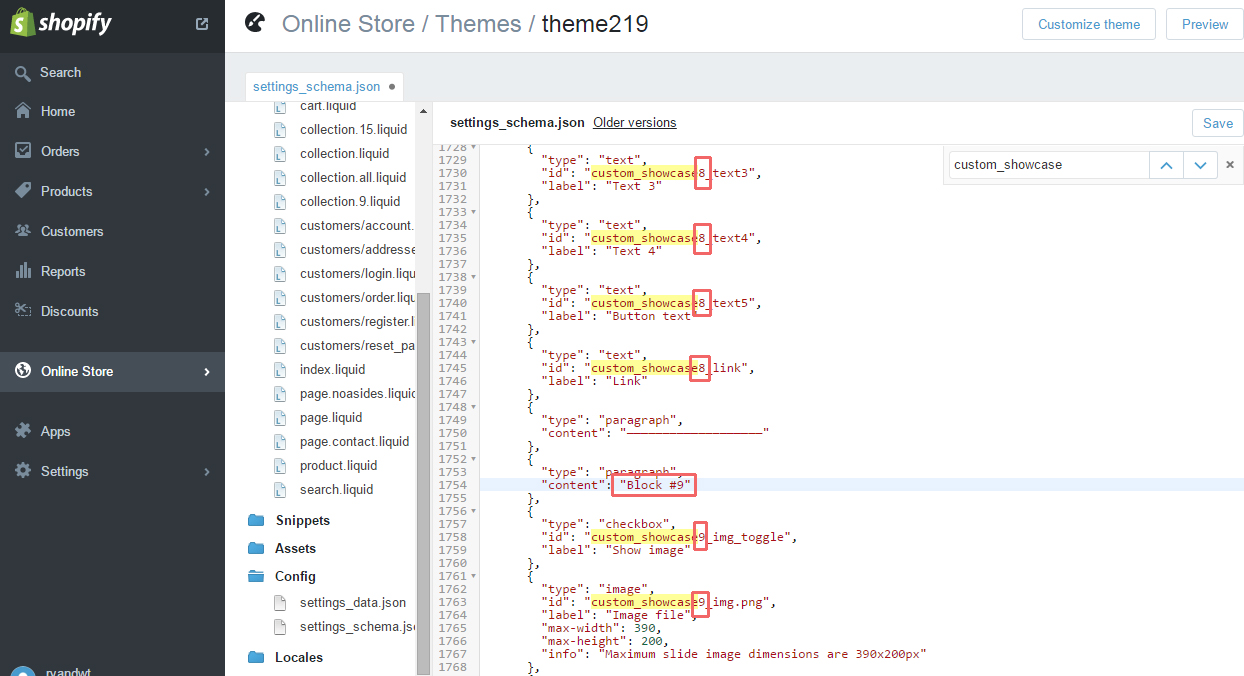Click the Customers people icon
This screenshot has width=1244, height=676.
[x=23, y=231]
